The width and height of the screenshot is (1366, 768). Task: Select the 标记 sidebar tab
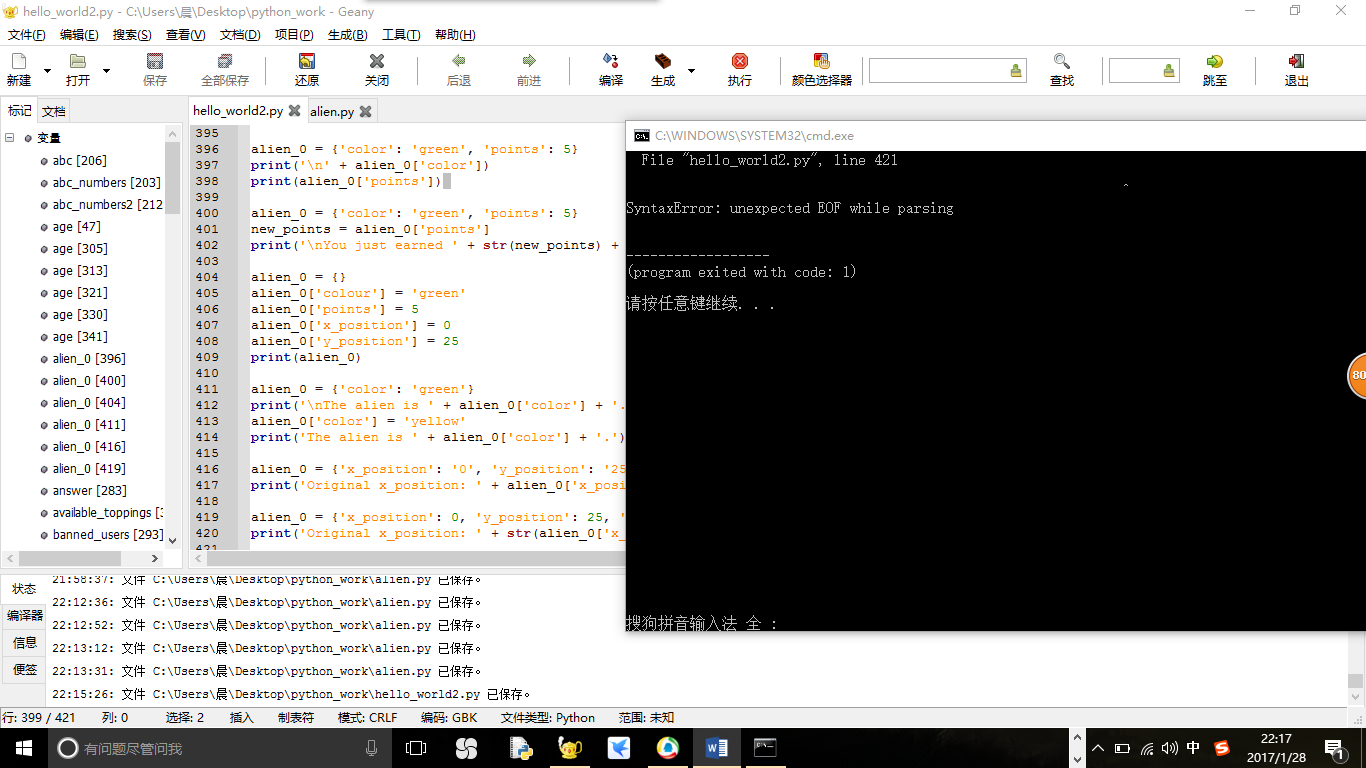tap(20, 111)
